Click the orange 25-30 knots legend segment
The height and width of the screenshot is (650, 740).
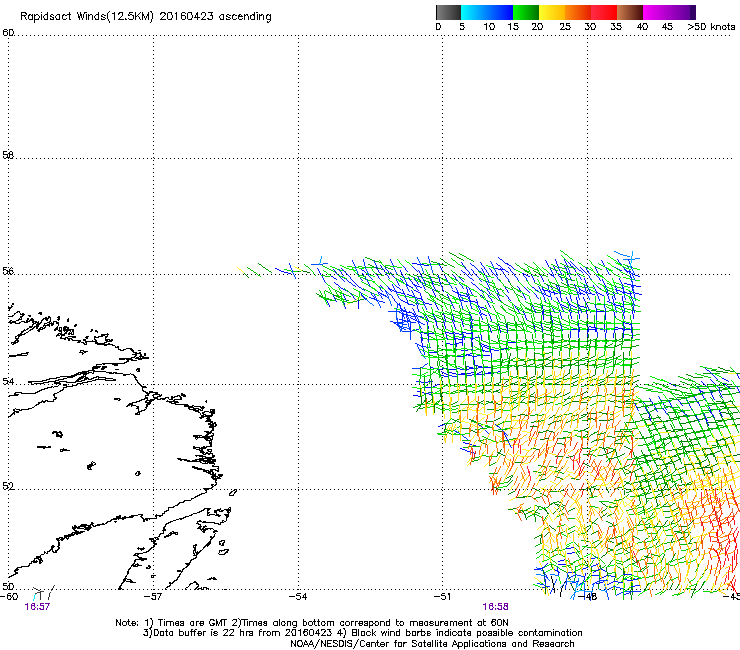coord(578,12)
